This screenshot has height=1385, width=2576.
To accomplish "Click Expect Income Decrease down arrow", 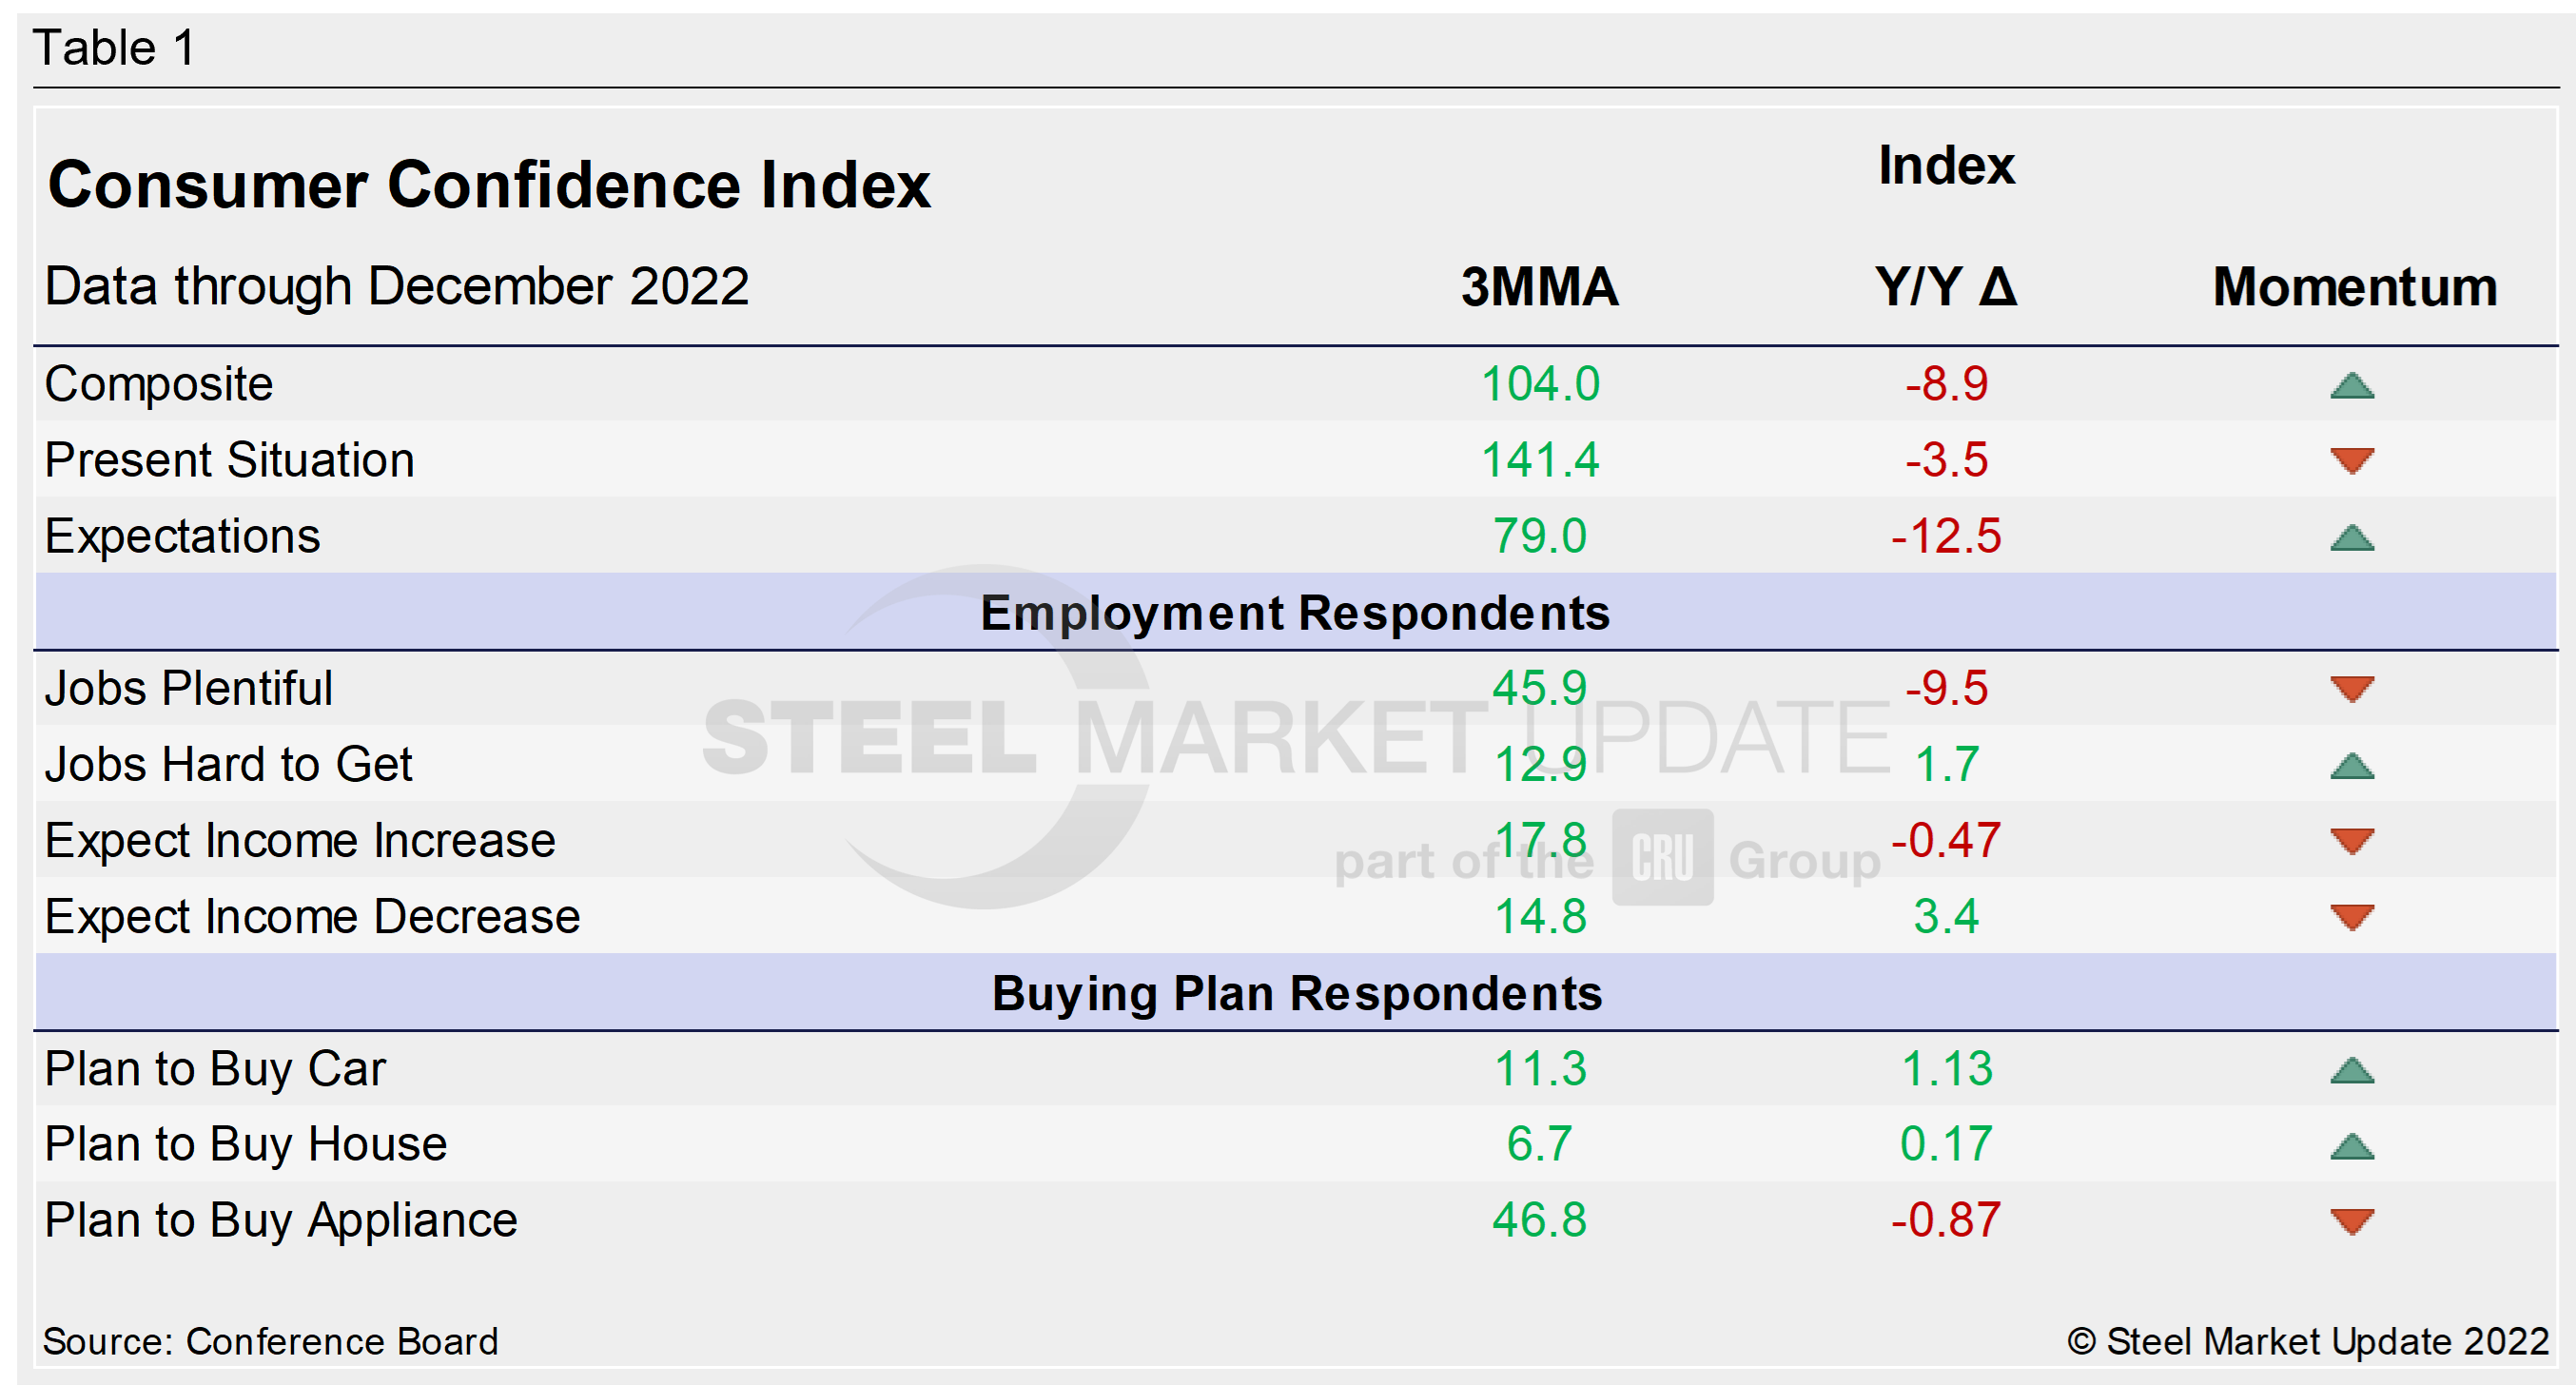I will (x=2351, y=917).
